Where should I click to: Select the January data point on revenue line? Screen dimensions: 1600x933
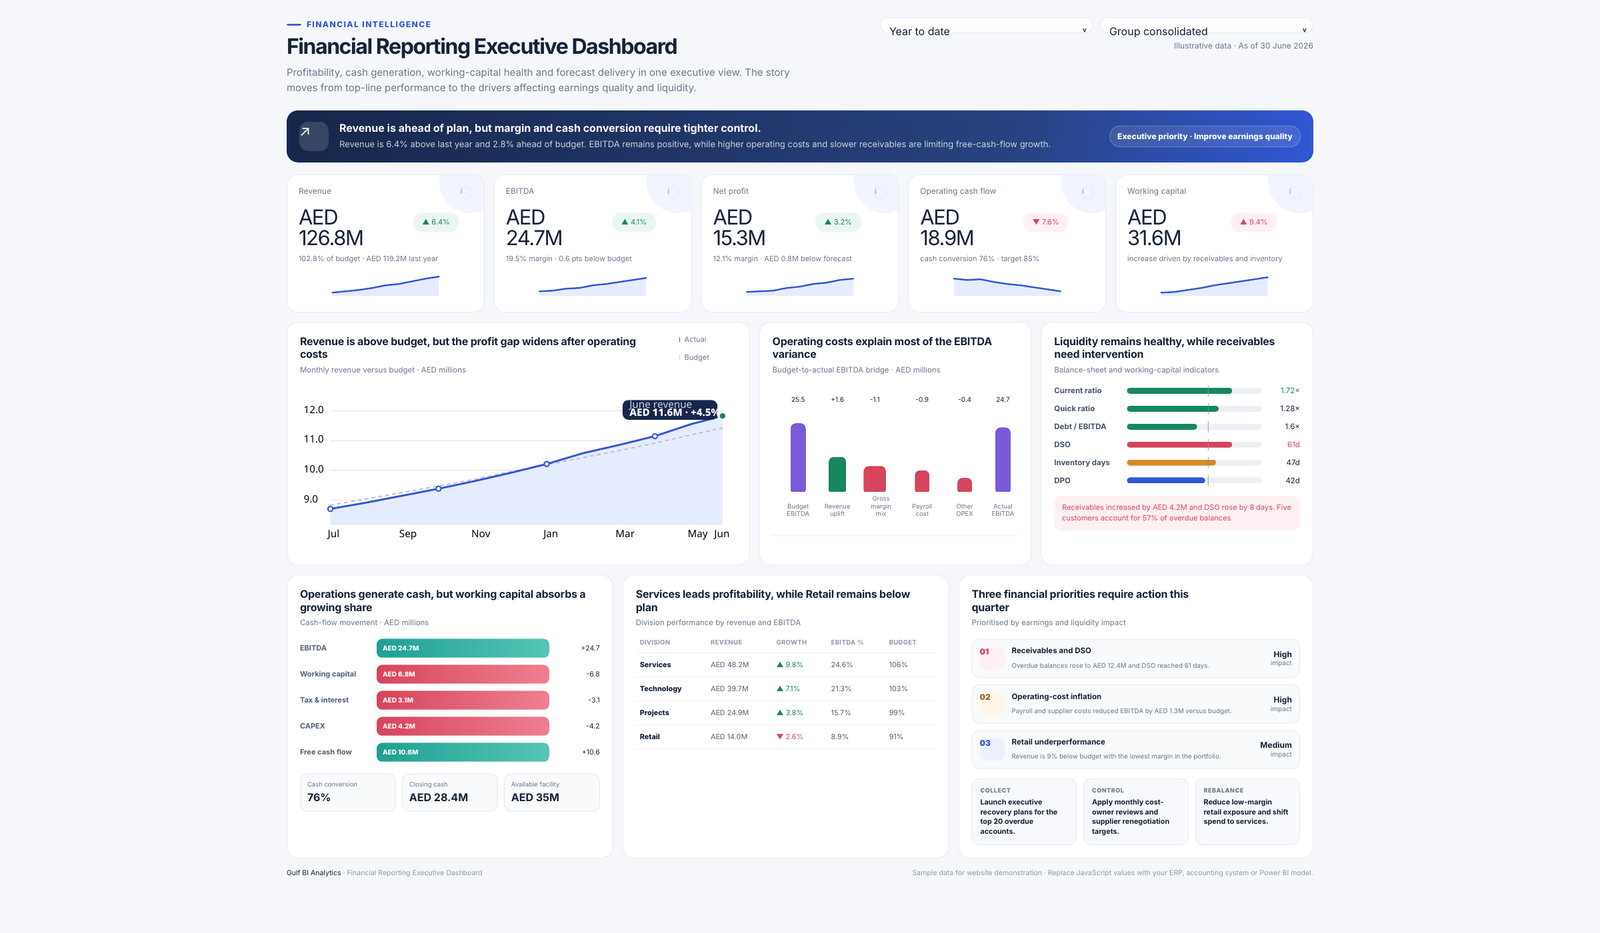(547, 464)
